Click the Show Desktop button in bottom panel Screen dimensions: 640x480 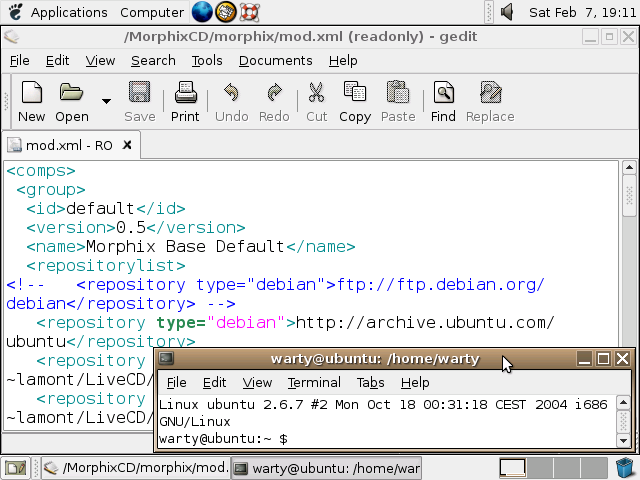(x=15, y=467)
